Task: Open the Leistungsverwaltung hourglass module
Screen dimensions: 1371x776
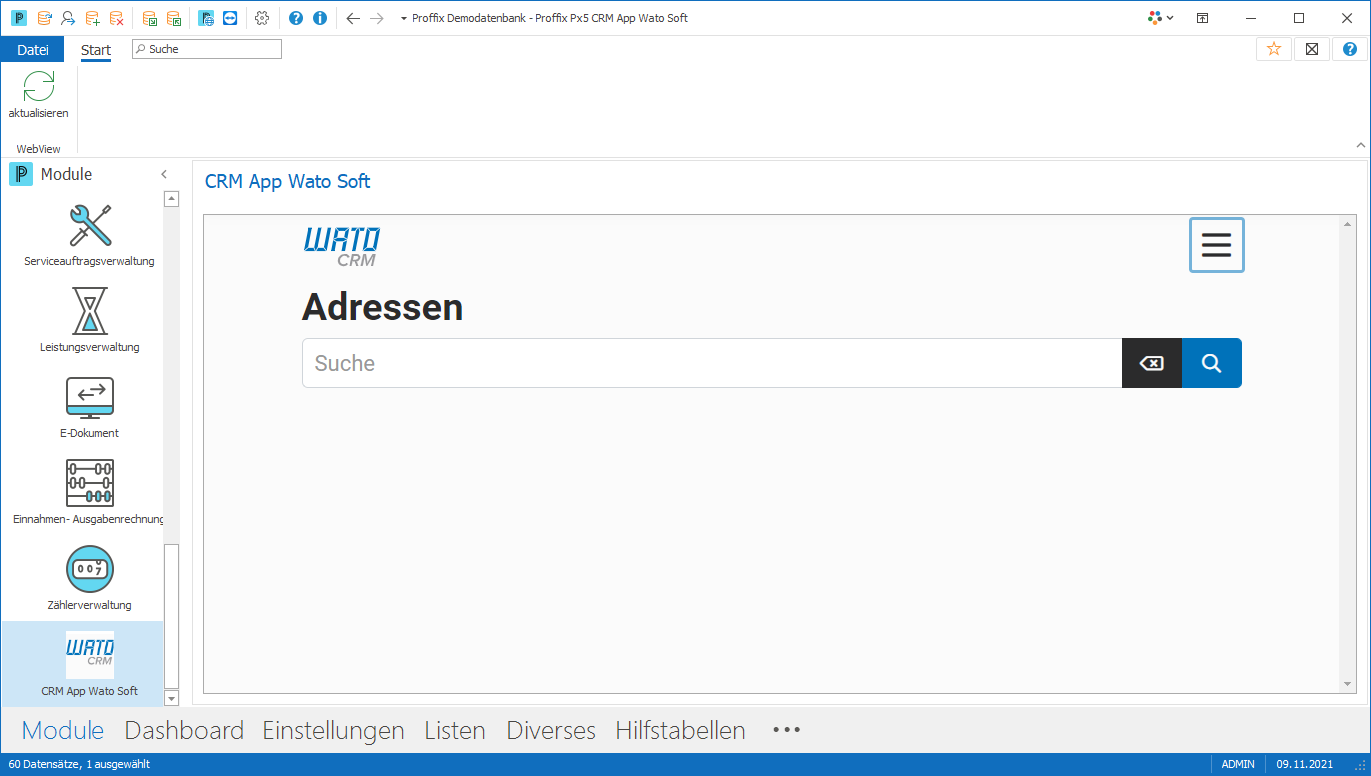Action: click(90, 320)
